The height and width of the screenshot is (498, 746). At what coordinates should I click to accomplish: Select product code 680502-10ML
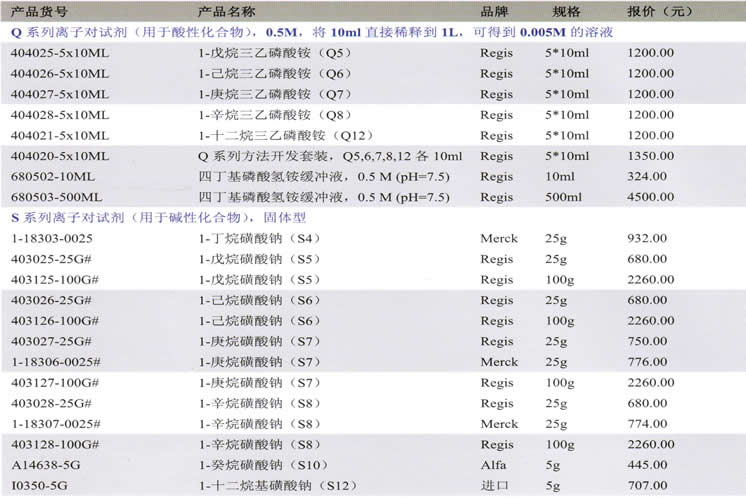(x=52, y=176)
